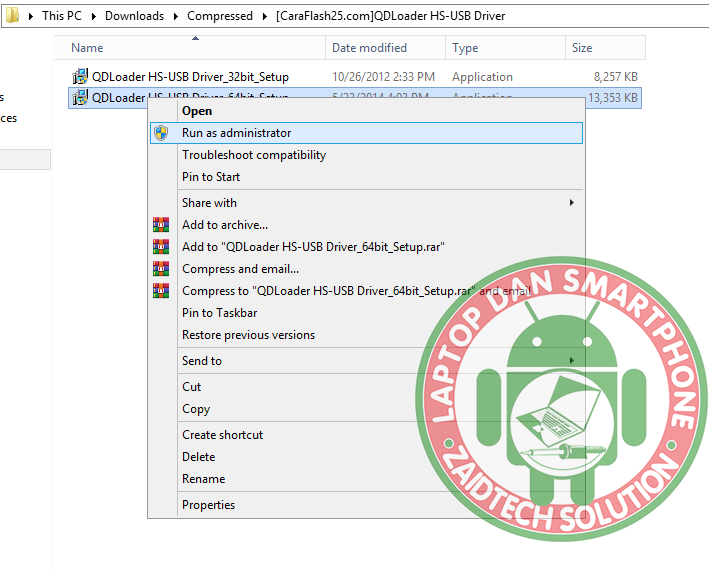The height and width of the screenshot is (570, 709).
Task: Choose Copy from the context menu
Action: (366, 409)
